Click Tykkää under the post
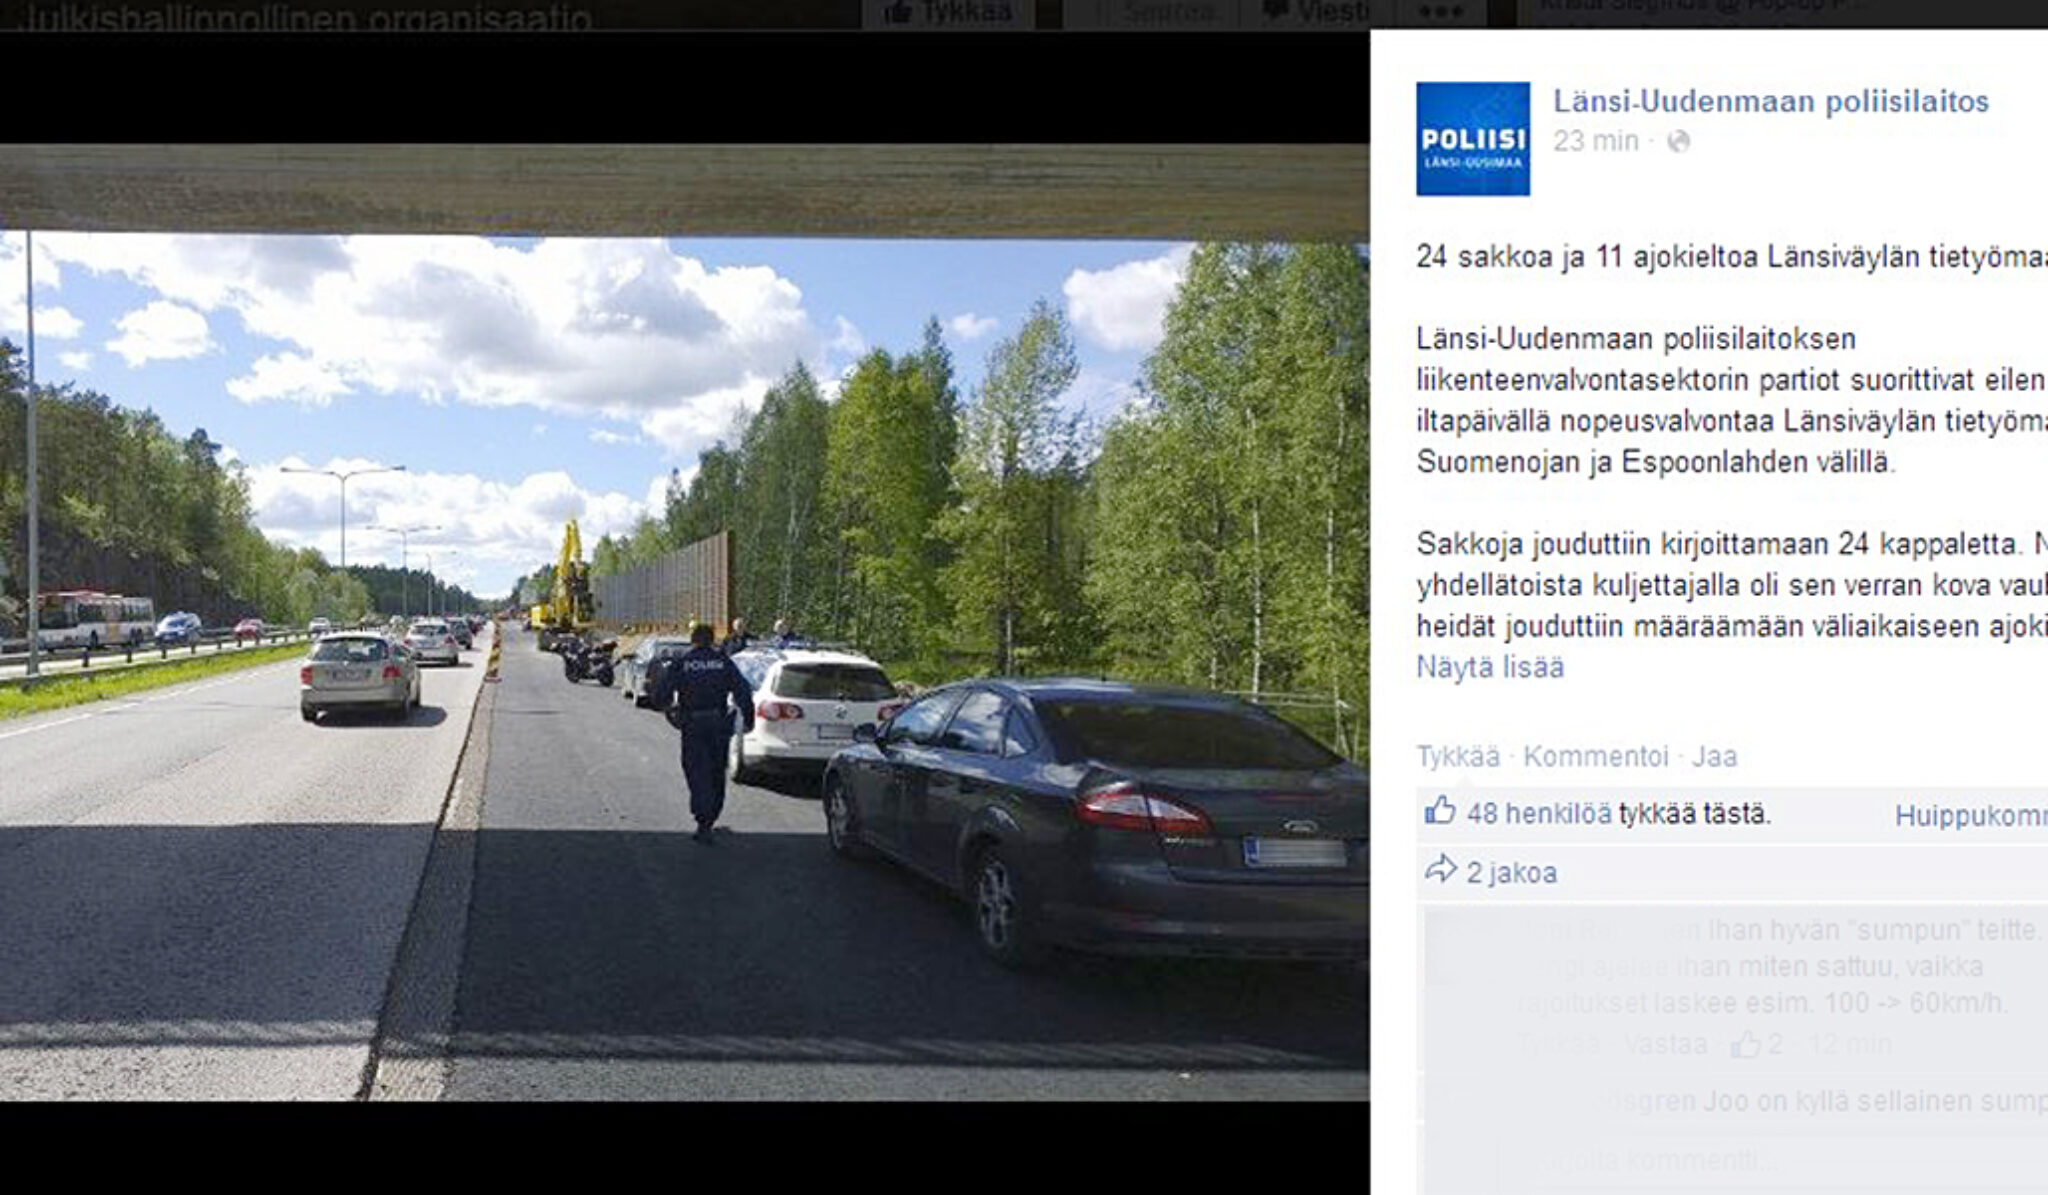2048x1195 pixels. [1458, 757]
